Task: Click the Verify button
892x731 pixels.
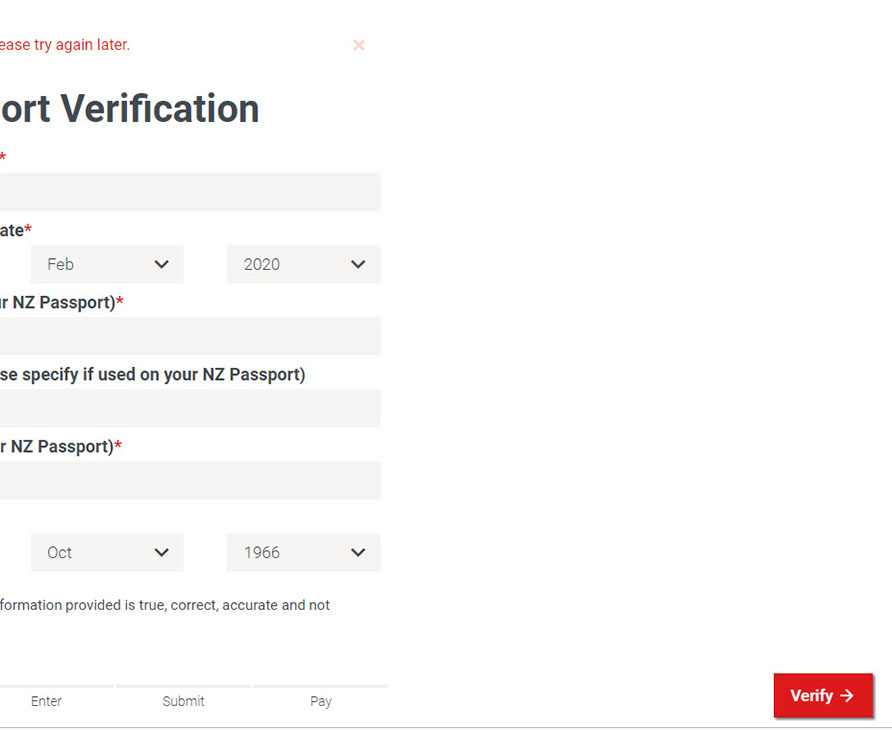Action: 822,696
